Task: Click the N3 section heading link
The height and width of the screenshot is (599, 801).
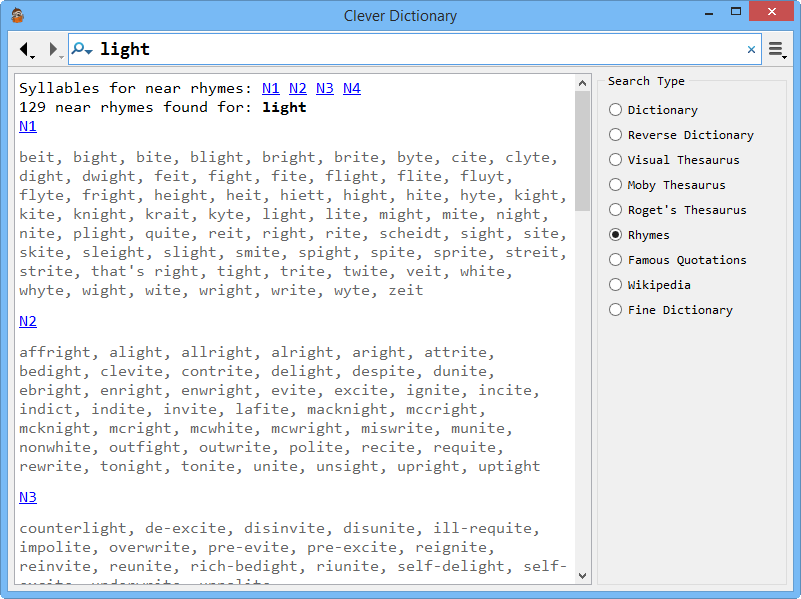Action: [28, 497]
